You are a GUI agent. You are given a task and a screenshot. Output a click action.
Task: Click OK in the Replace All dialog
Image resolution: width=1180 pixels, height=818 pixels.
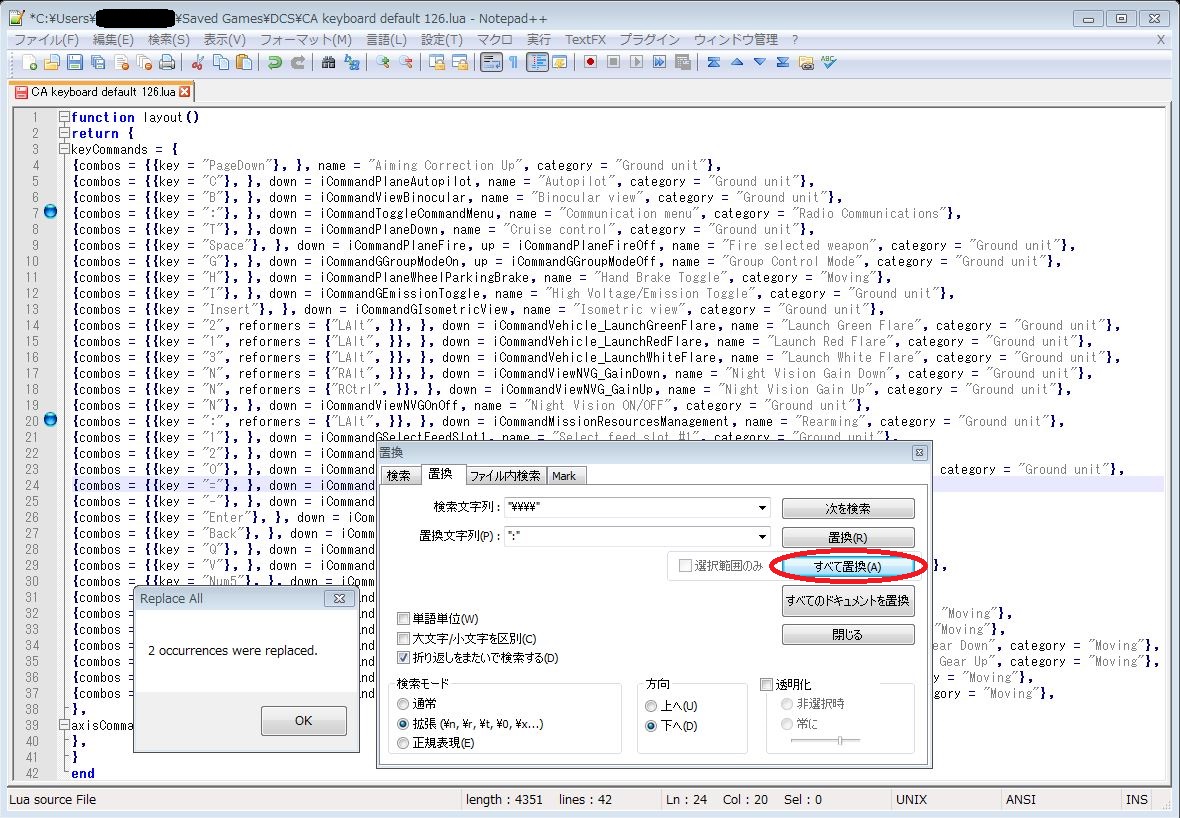[x=303, y=720]
